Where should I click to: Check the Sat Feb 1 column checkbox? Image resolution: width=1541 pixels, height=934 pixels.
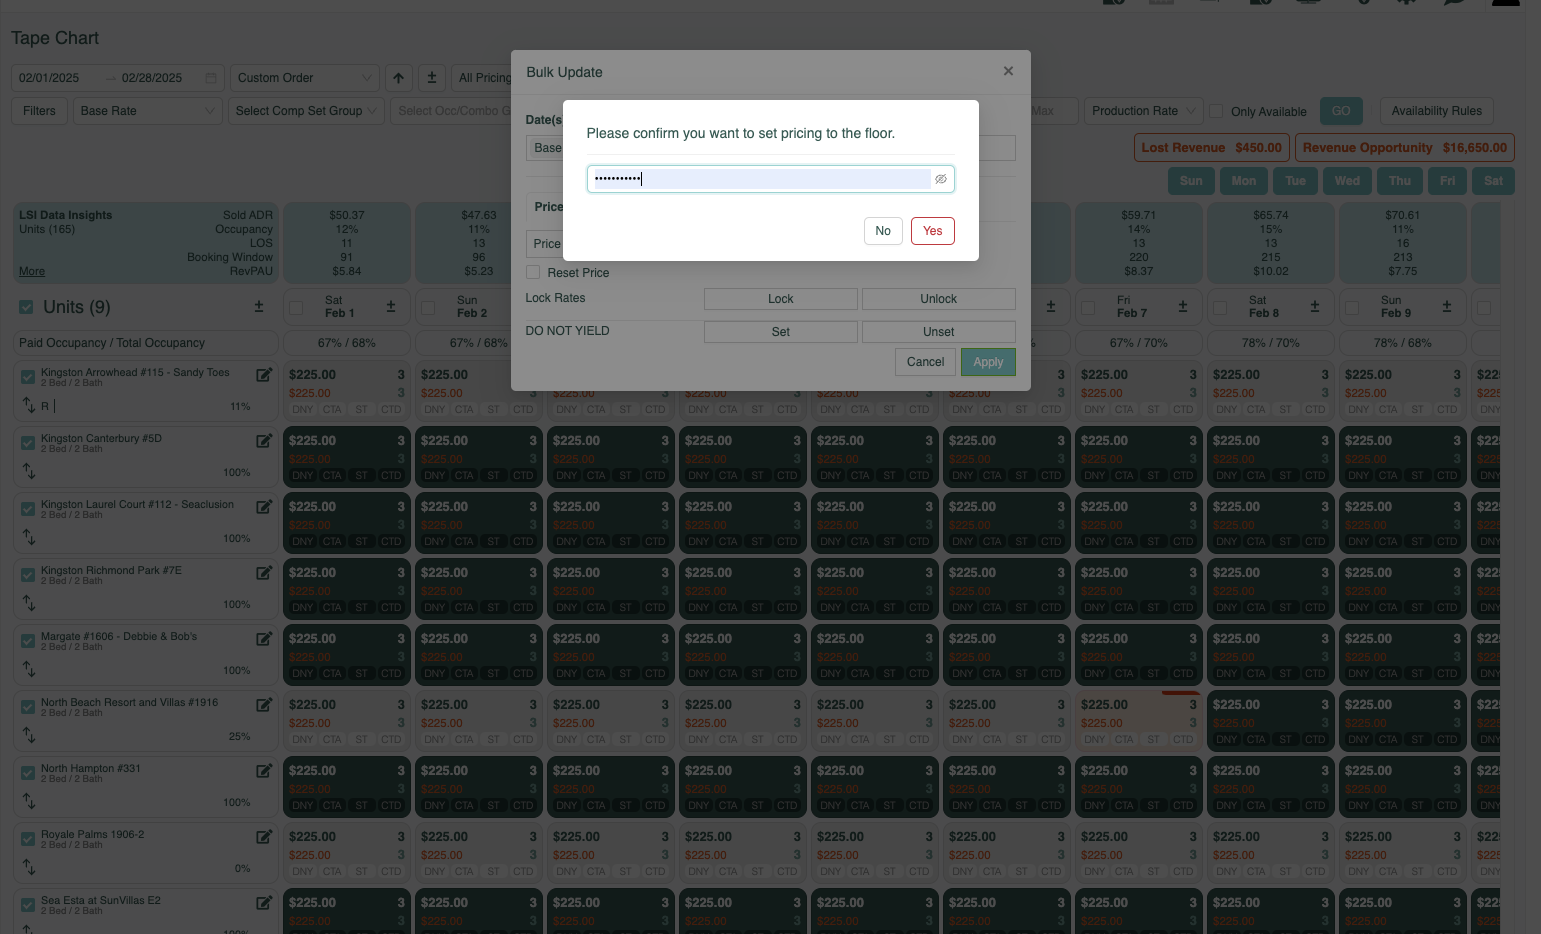296,307
